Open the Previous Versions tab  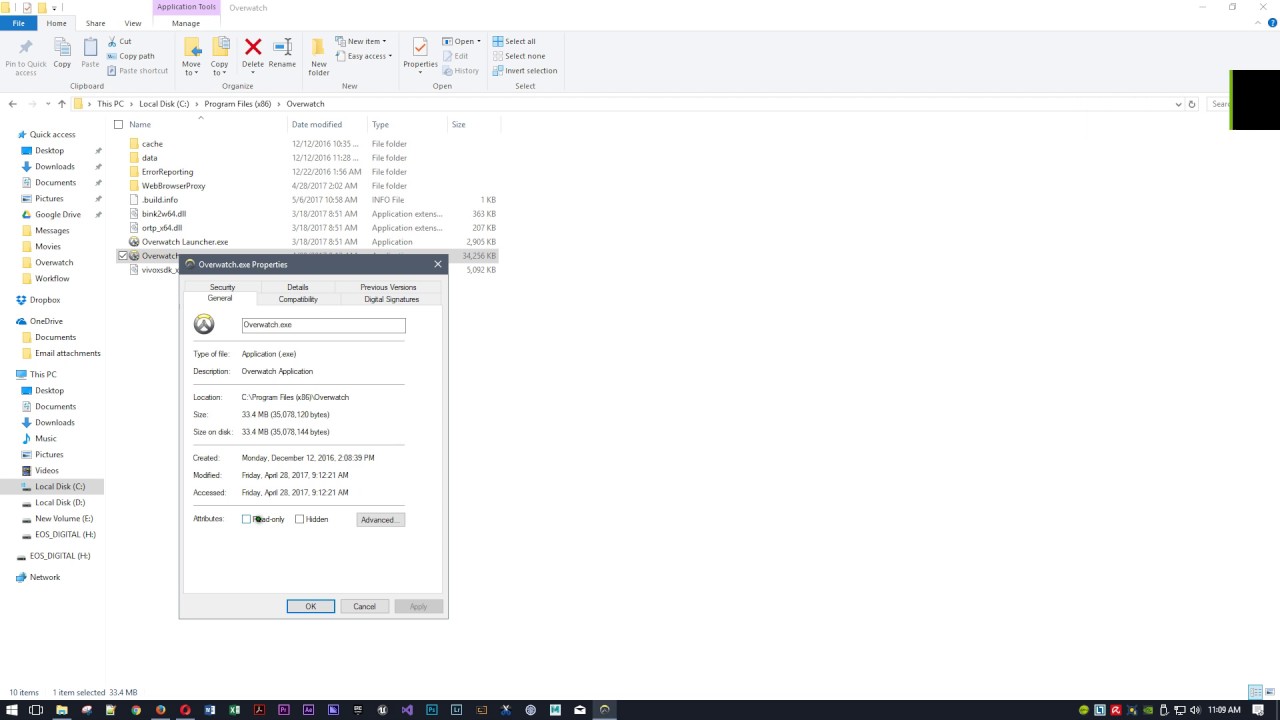(x=388, y=287)
